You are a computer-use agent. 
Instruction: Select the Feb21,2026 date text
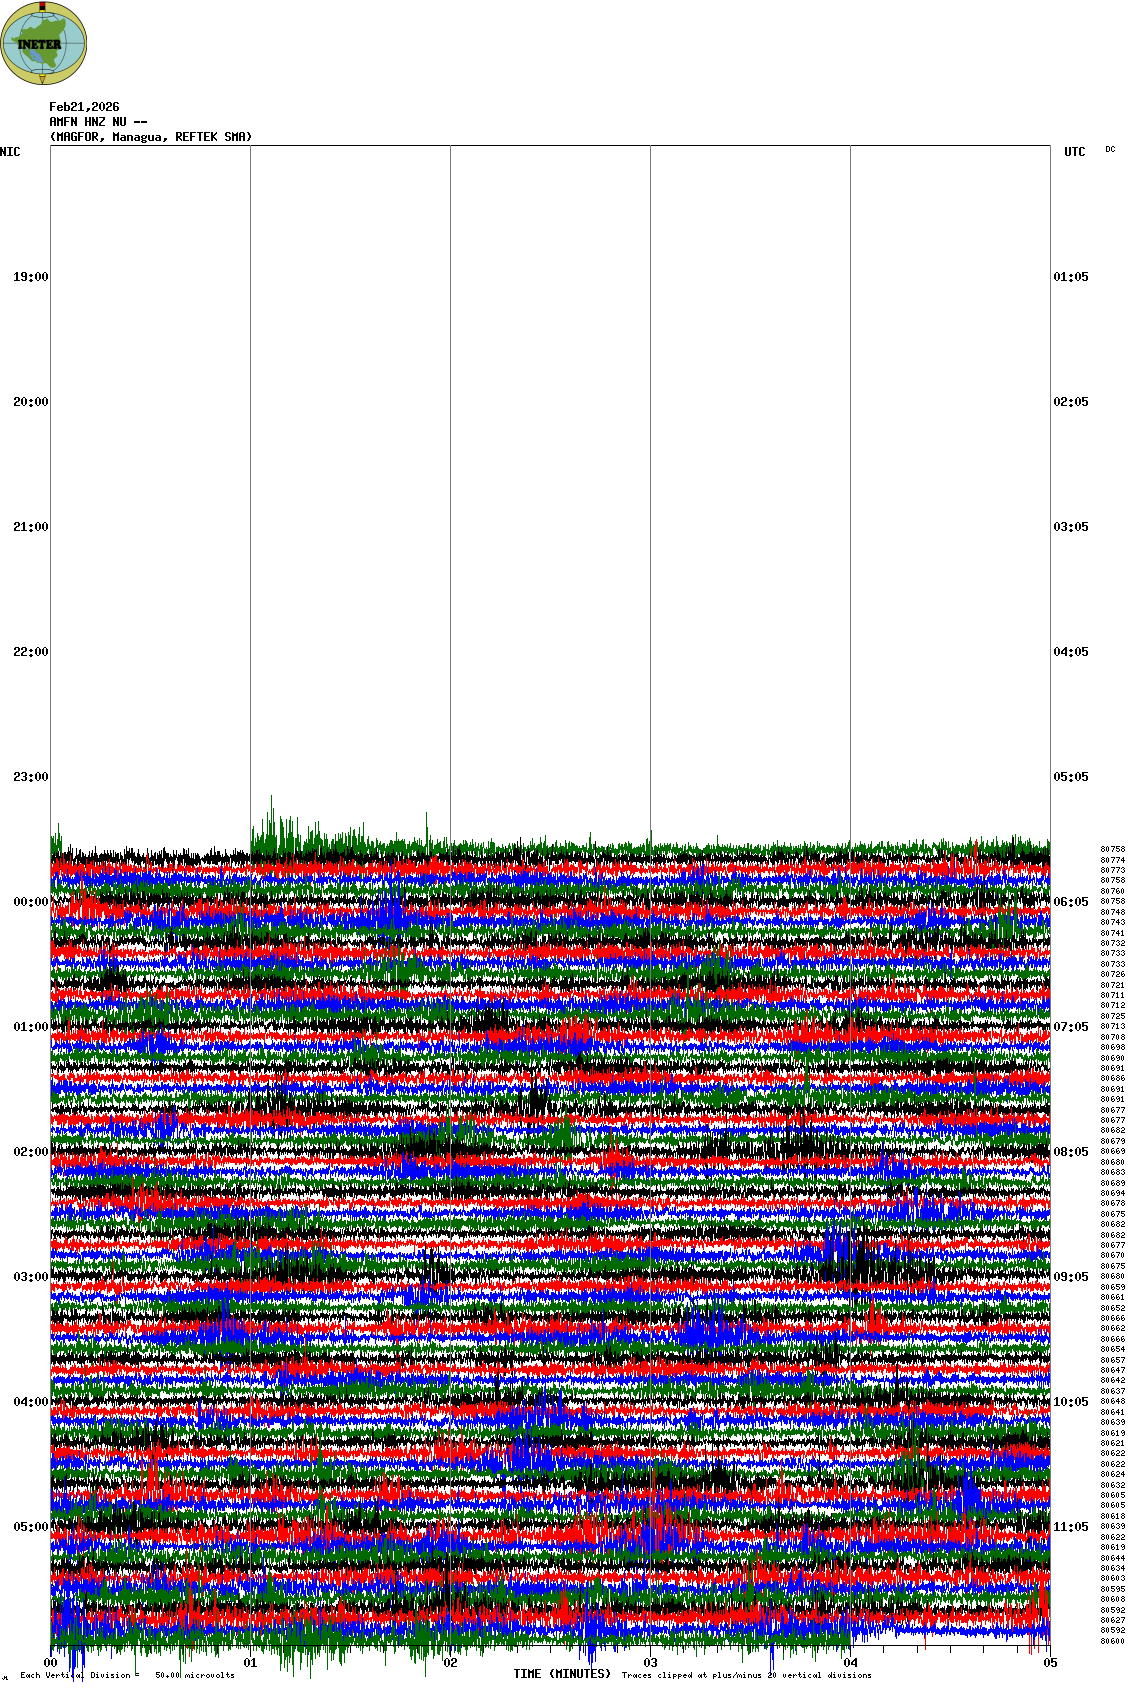point(84,107)
